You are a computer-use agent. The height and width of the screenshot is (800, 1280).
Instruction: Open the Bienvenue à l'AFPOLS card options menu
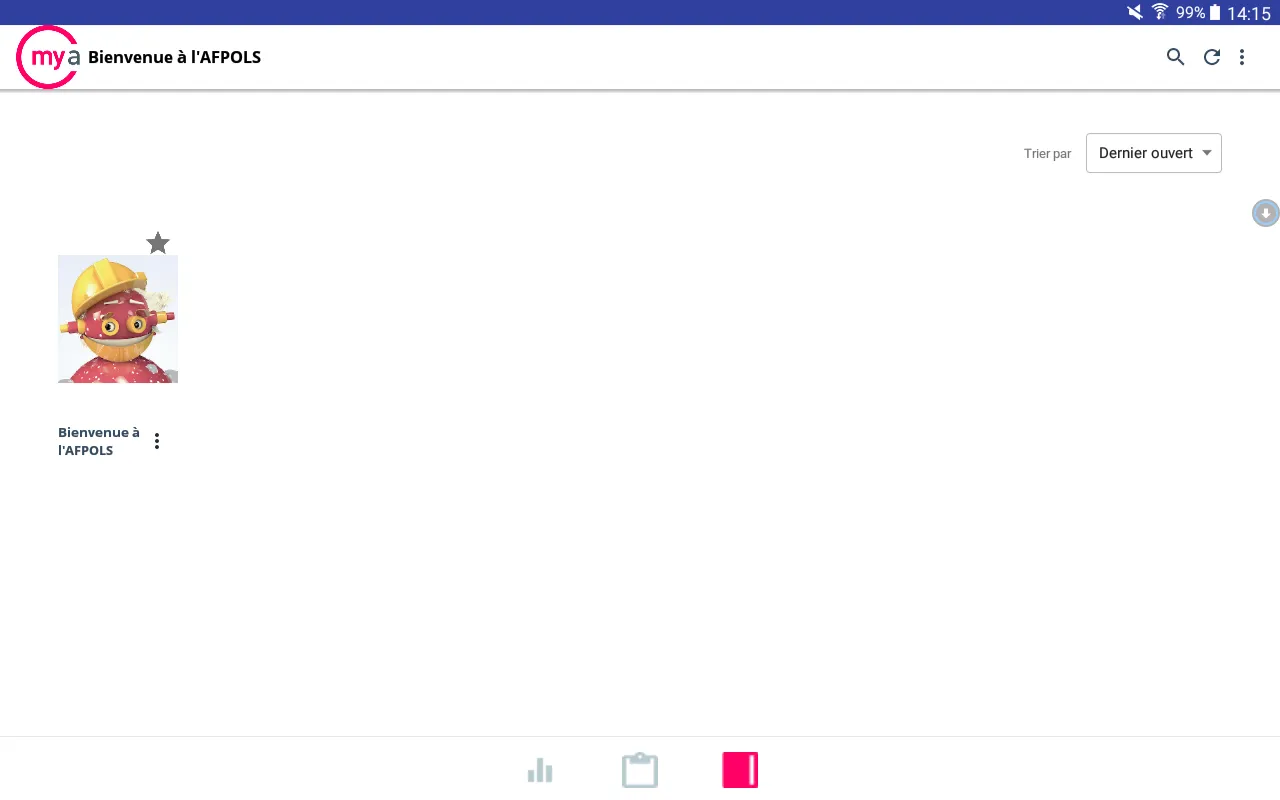click(157, 441)
